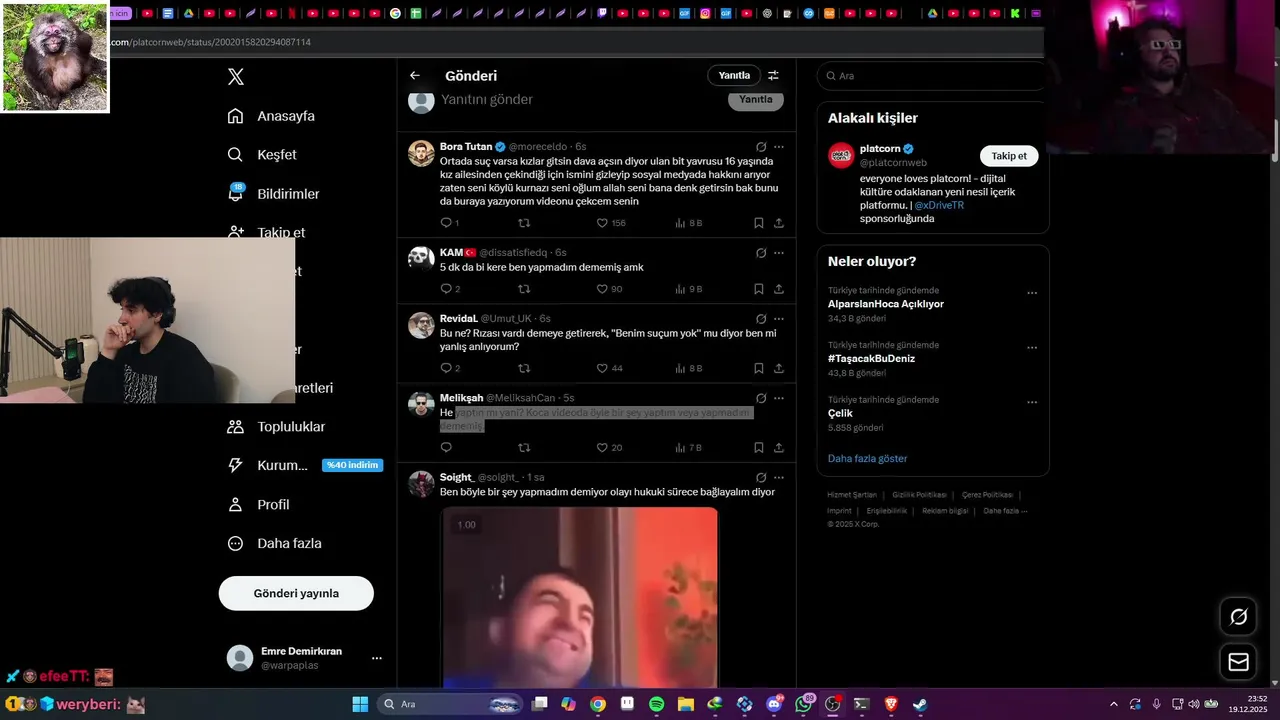Open Brave browser from the taskbar

pos(890,704)
